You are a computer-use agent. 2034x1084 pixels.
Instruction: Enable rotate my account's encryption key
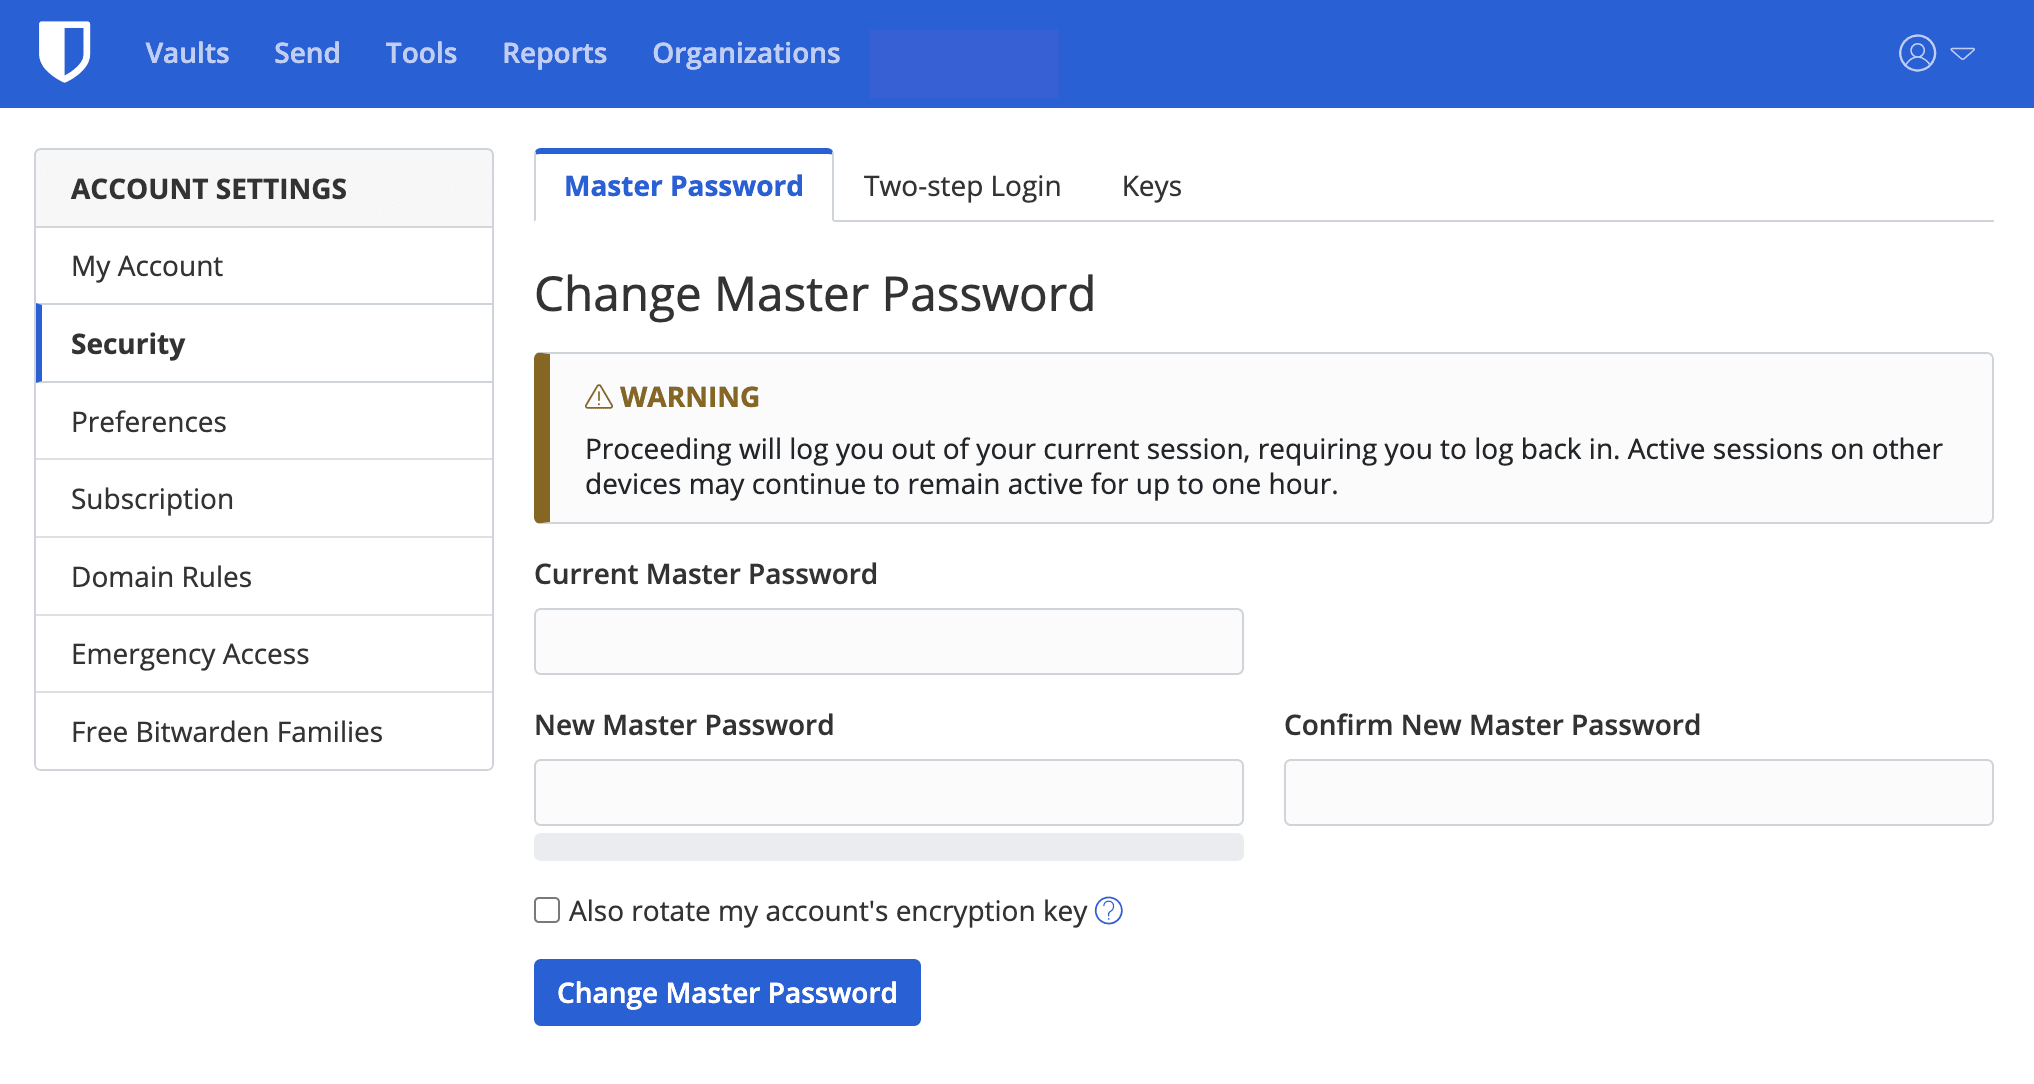(546, 910)
